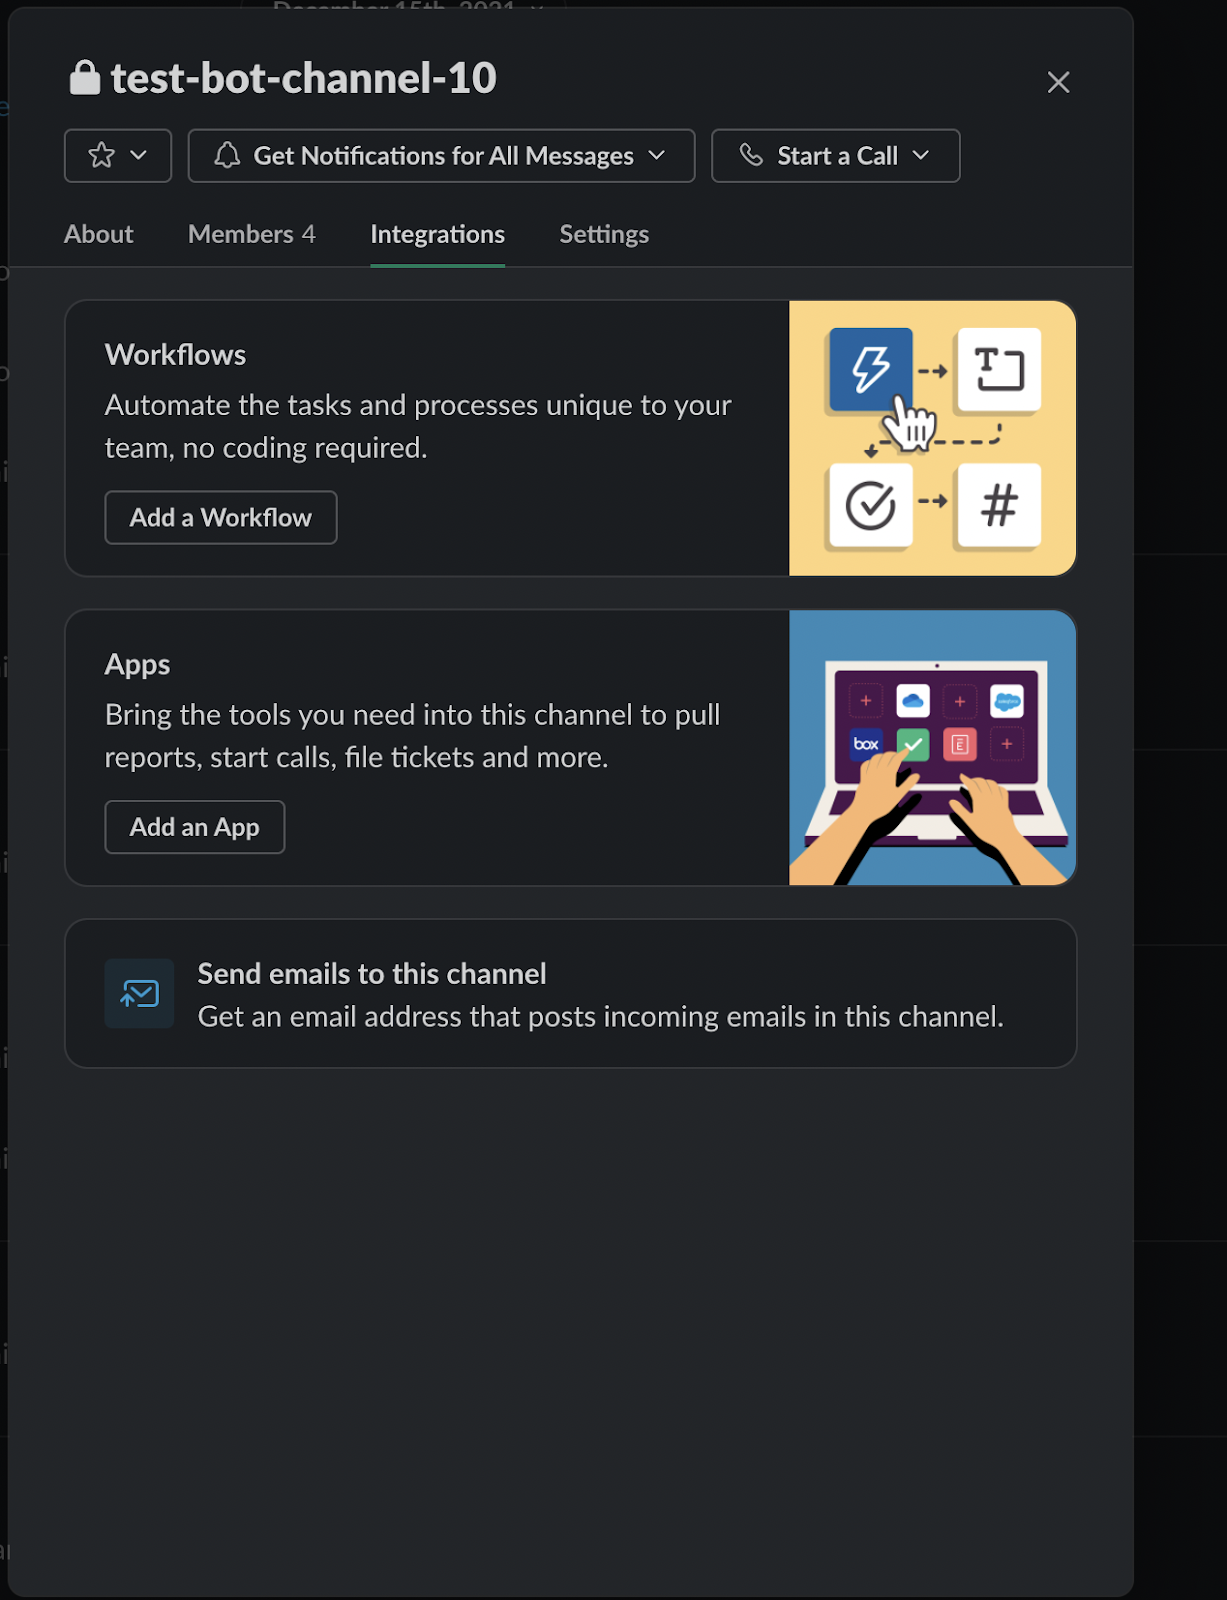This screenshot has width=1227, height=1600.
Task: Click the email forwarding envelope icon
Action: 139,994
